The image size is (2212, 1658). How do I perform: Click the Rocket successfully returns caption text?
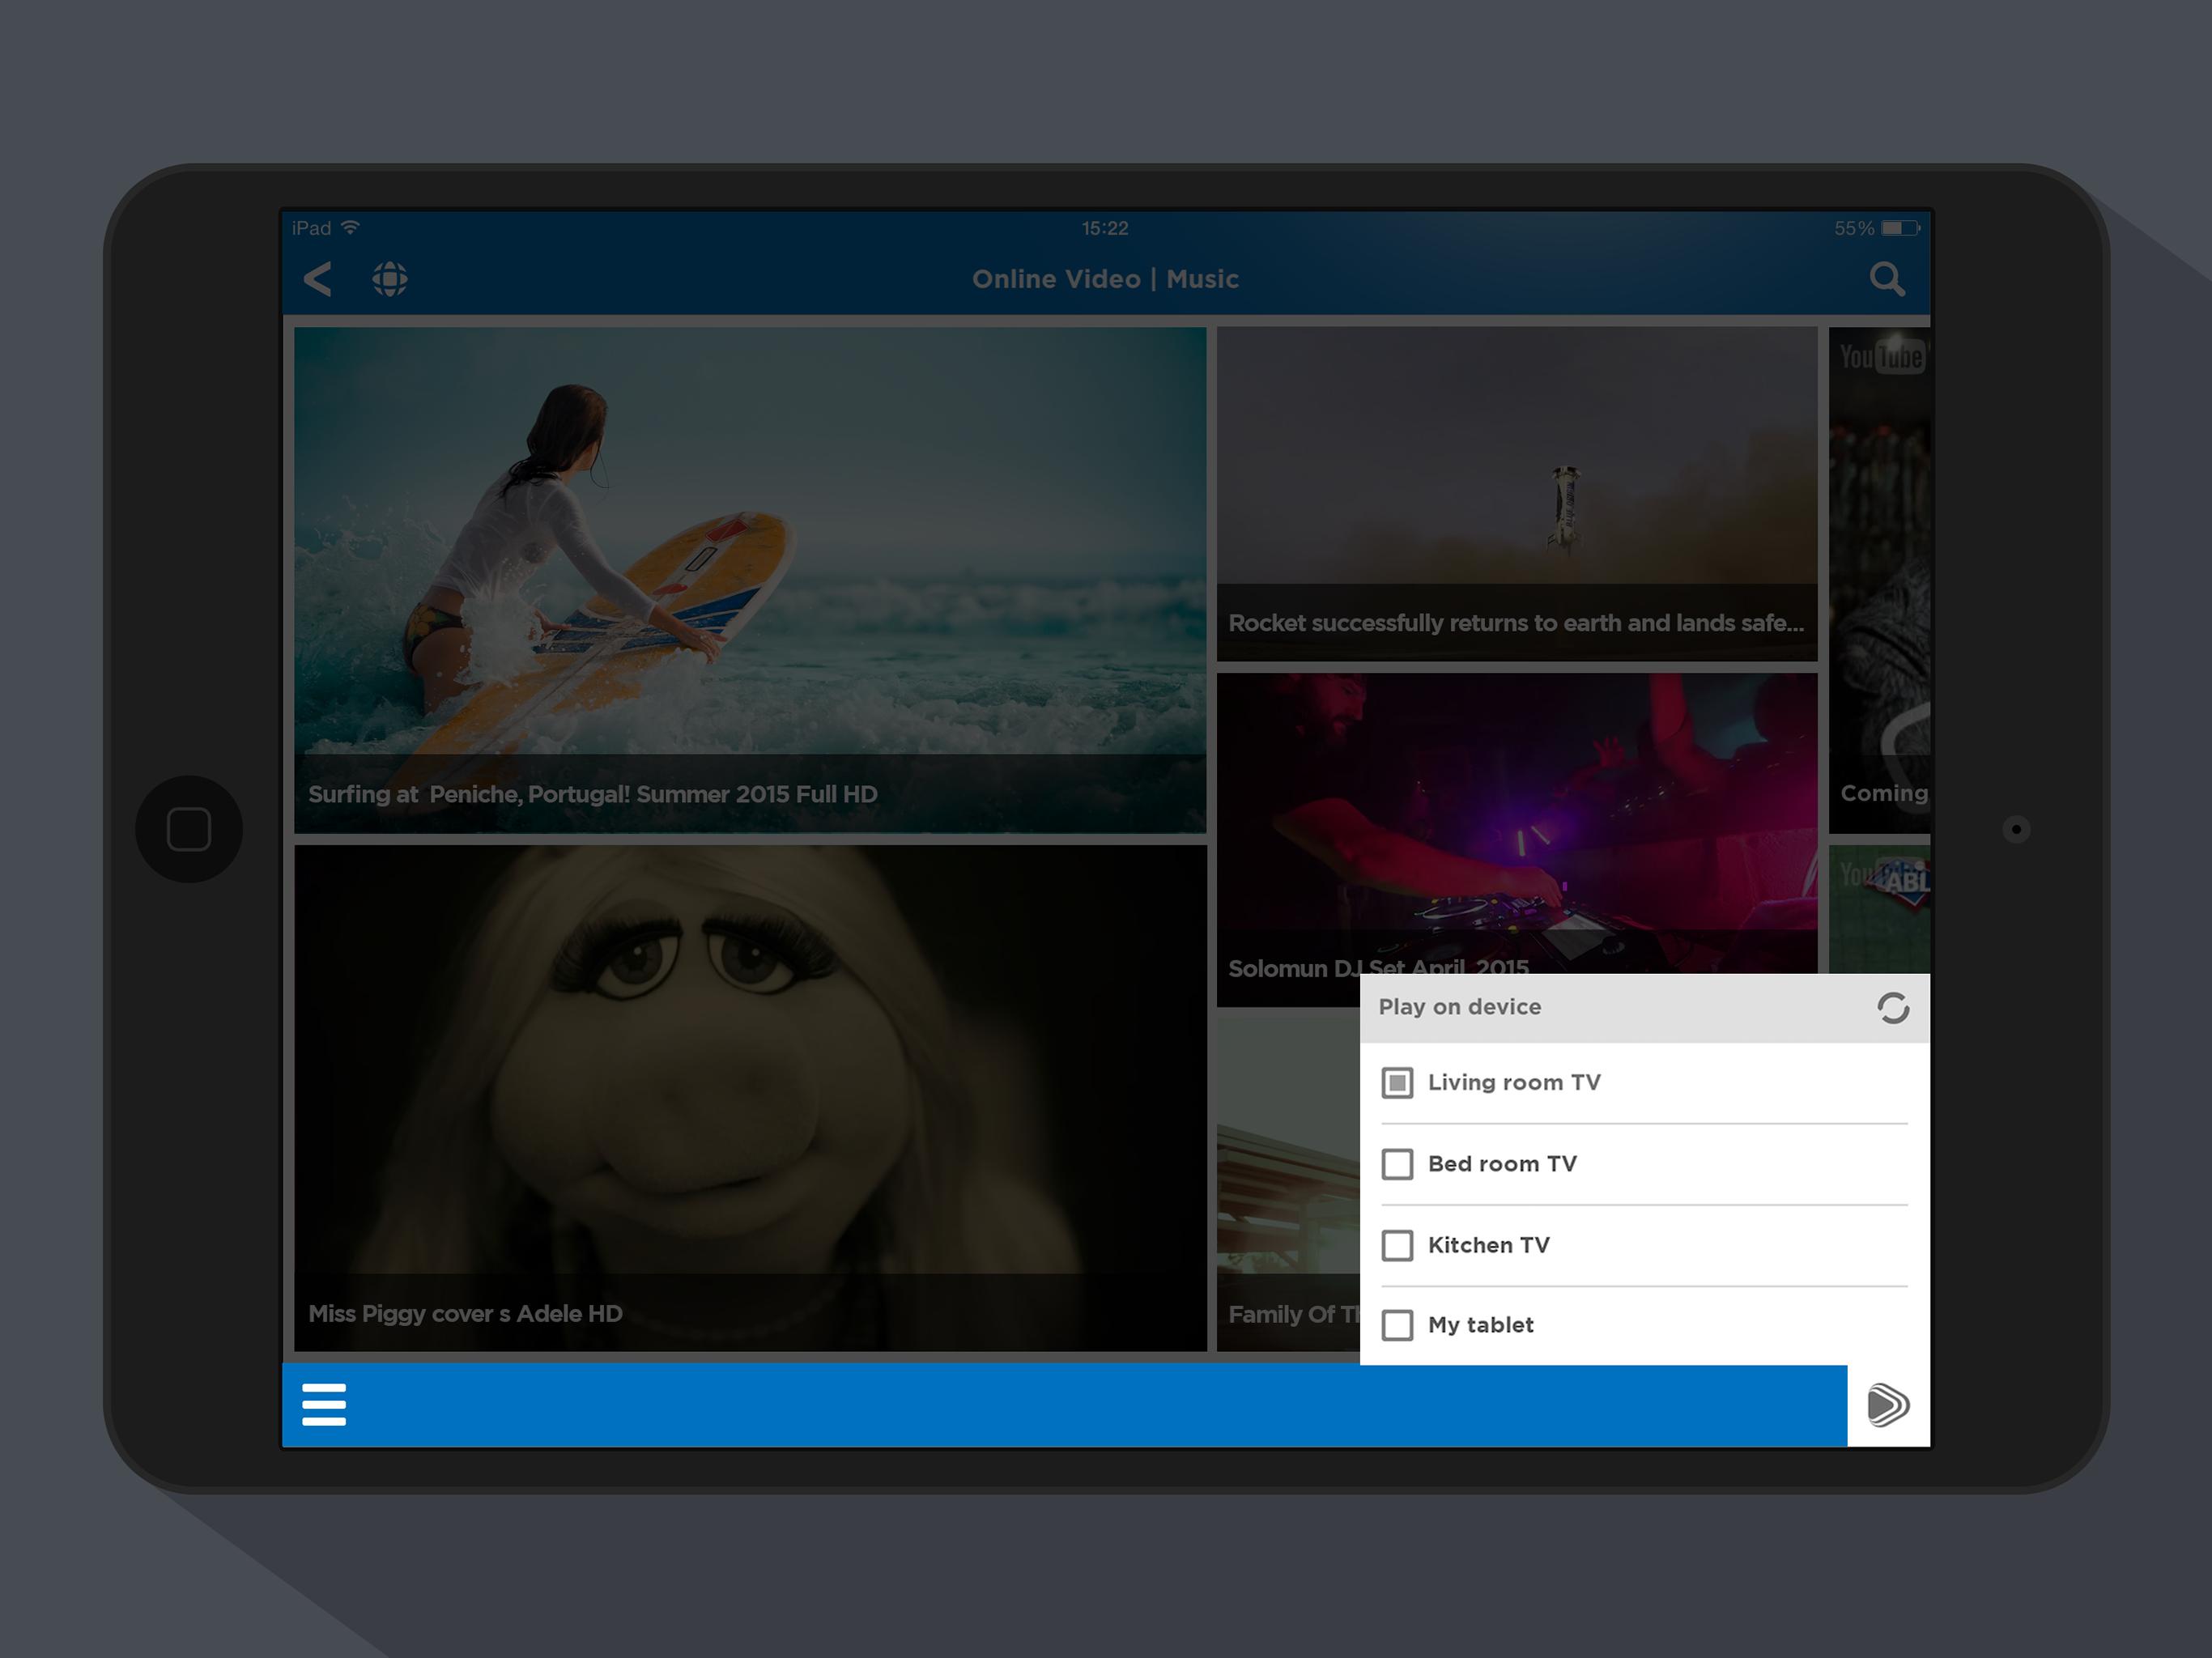click(1516, 623)
